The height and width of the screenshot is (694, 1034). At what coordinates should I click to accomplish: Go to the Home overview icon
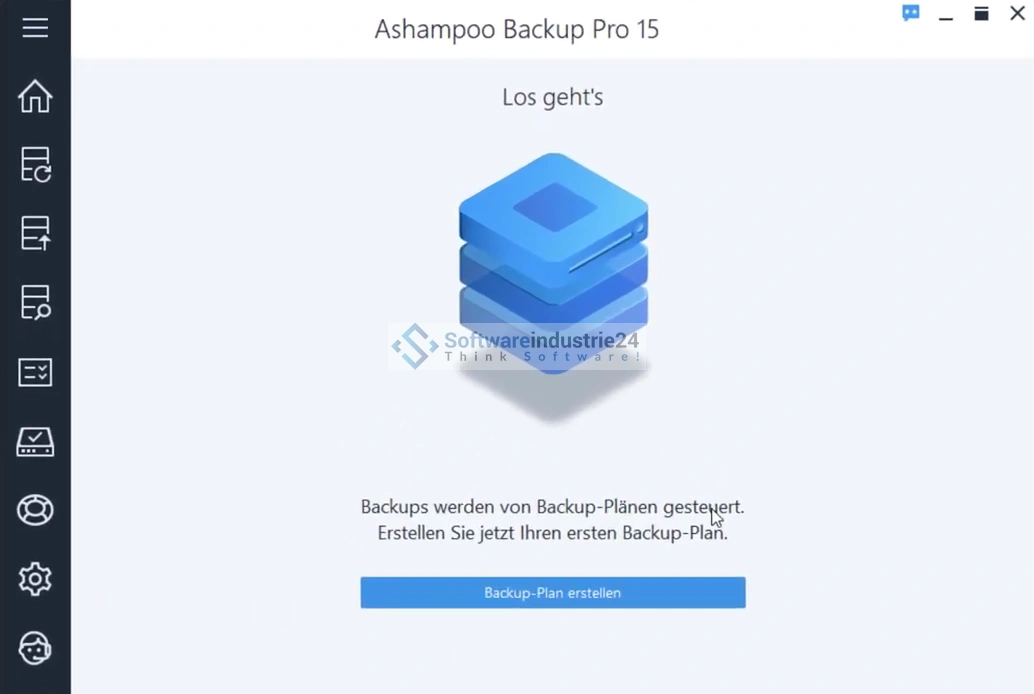[x=35, y=96]
